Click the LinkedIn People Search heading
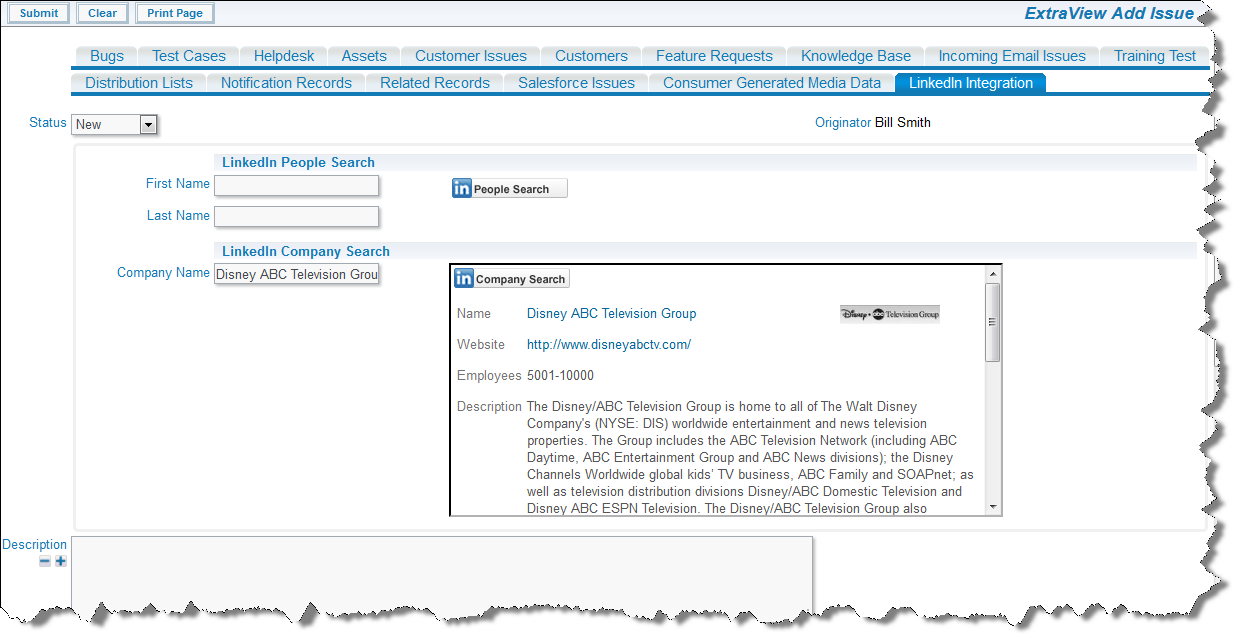Image resolution: width=1234 pixels, height=634 pixels. click(298, 162)
